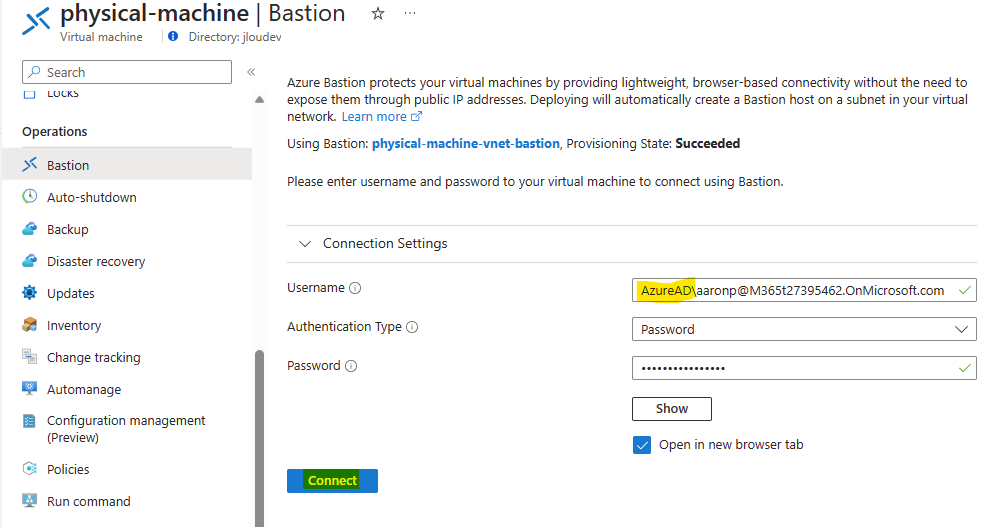Viewport: 995px width, 527px height.
Task: Click the Policies icon
Action: click(30, 469)
